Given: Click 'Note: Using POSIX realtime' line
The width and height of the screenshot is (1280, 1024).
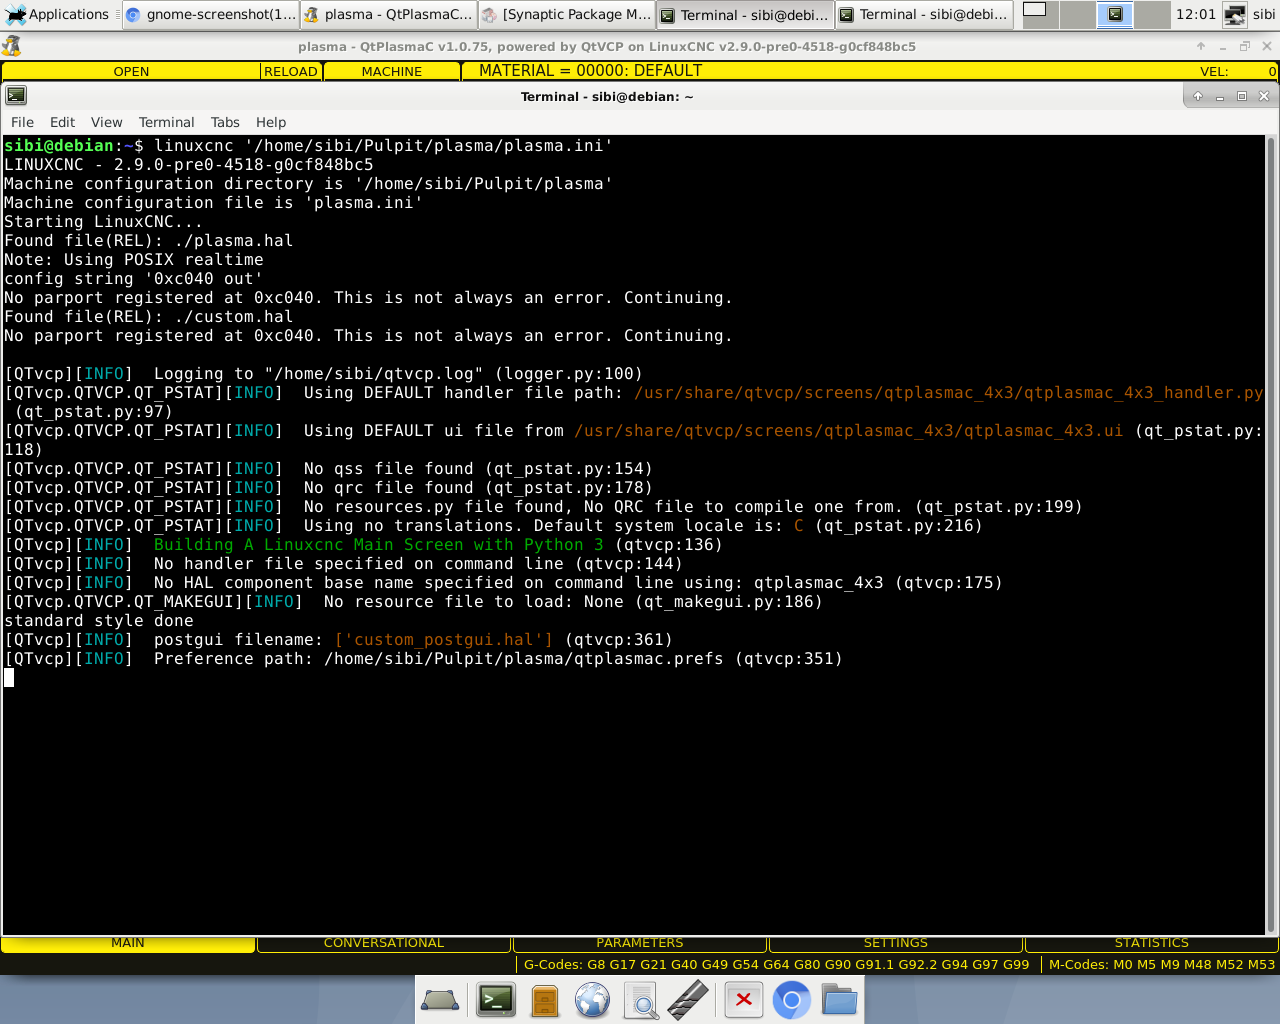Looking at the screenshot, I should [134, 260].
